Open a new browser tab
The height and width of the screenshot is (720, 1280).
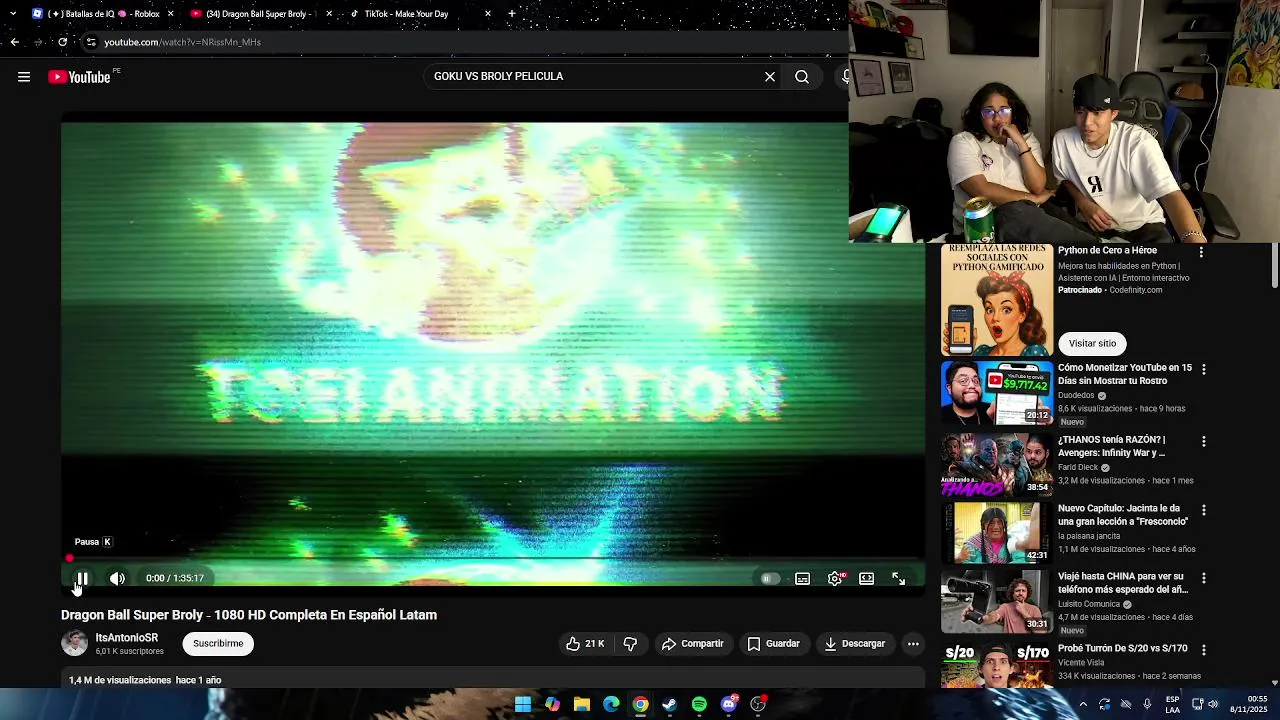(x=512, y=14)
